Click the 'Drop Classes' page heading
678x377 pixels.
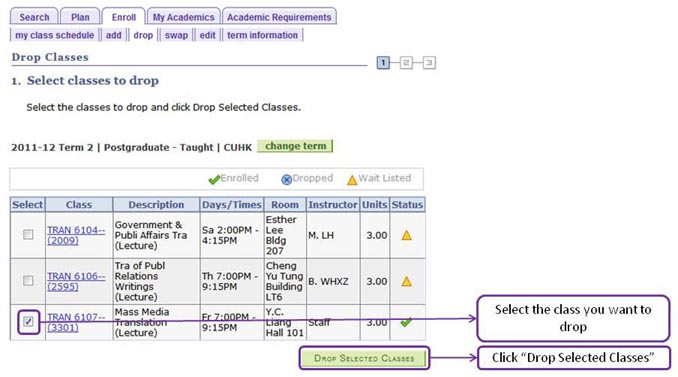(50, 57)
